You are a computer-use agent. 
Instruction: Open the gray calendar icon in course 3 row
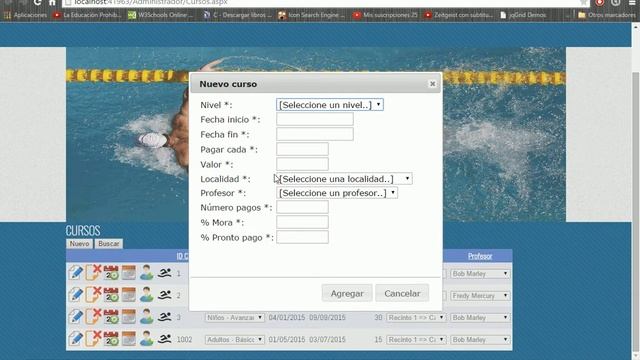(129, 317)
